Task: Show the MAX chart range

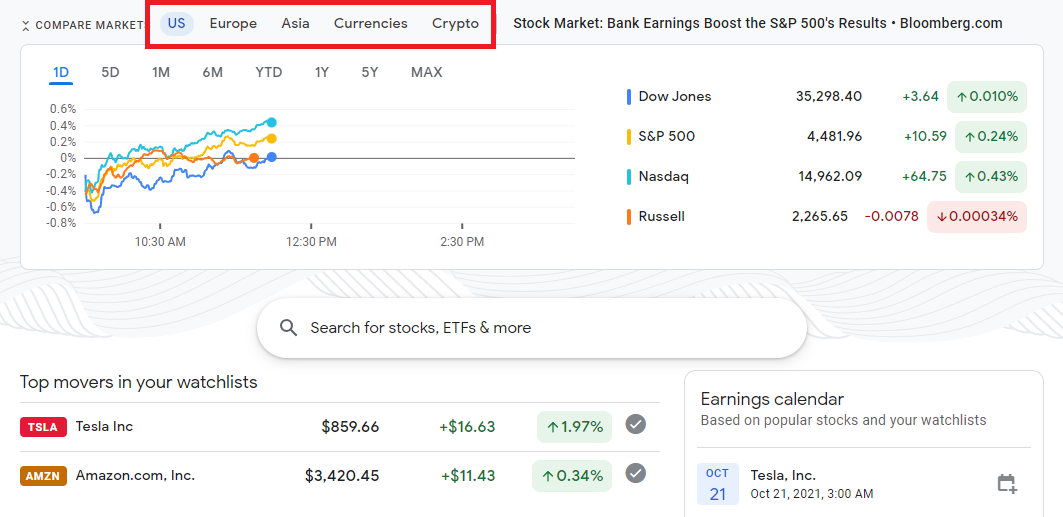Action: pyautogui.click(x=426, y=73)
